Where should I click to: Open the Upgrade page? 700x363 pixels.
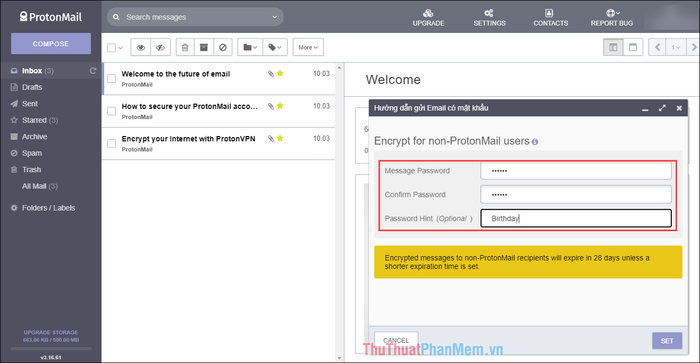pyautogui.click(x=428, y=18)
